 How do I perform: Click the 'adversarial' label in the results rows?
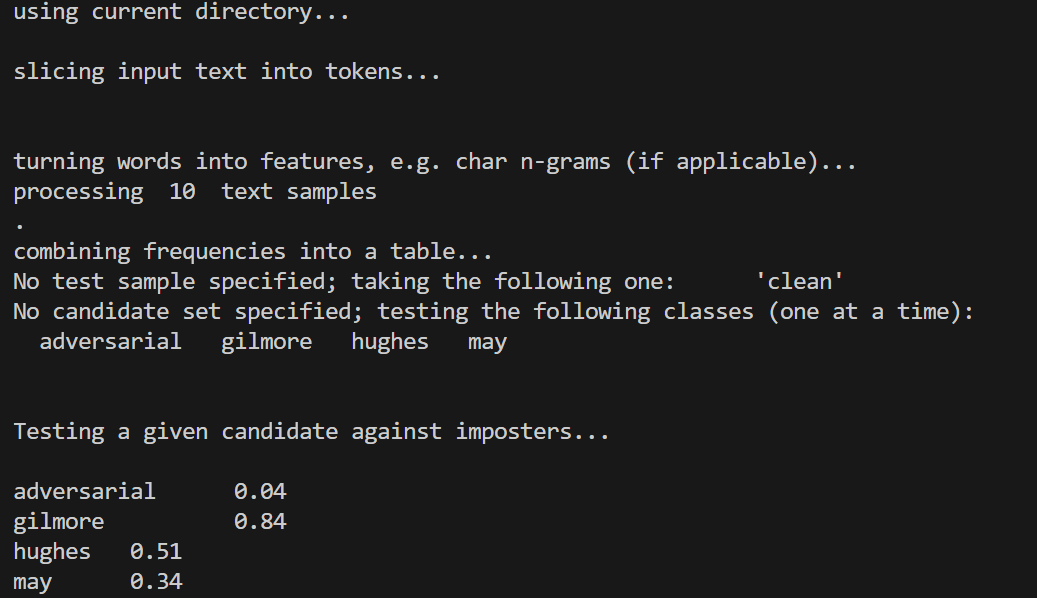coord(84,492)
